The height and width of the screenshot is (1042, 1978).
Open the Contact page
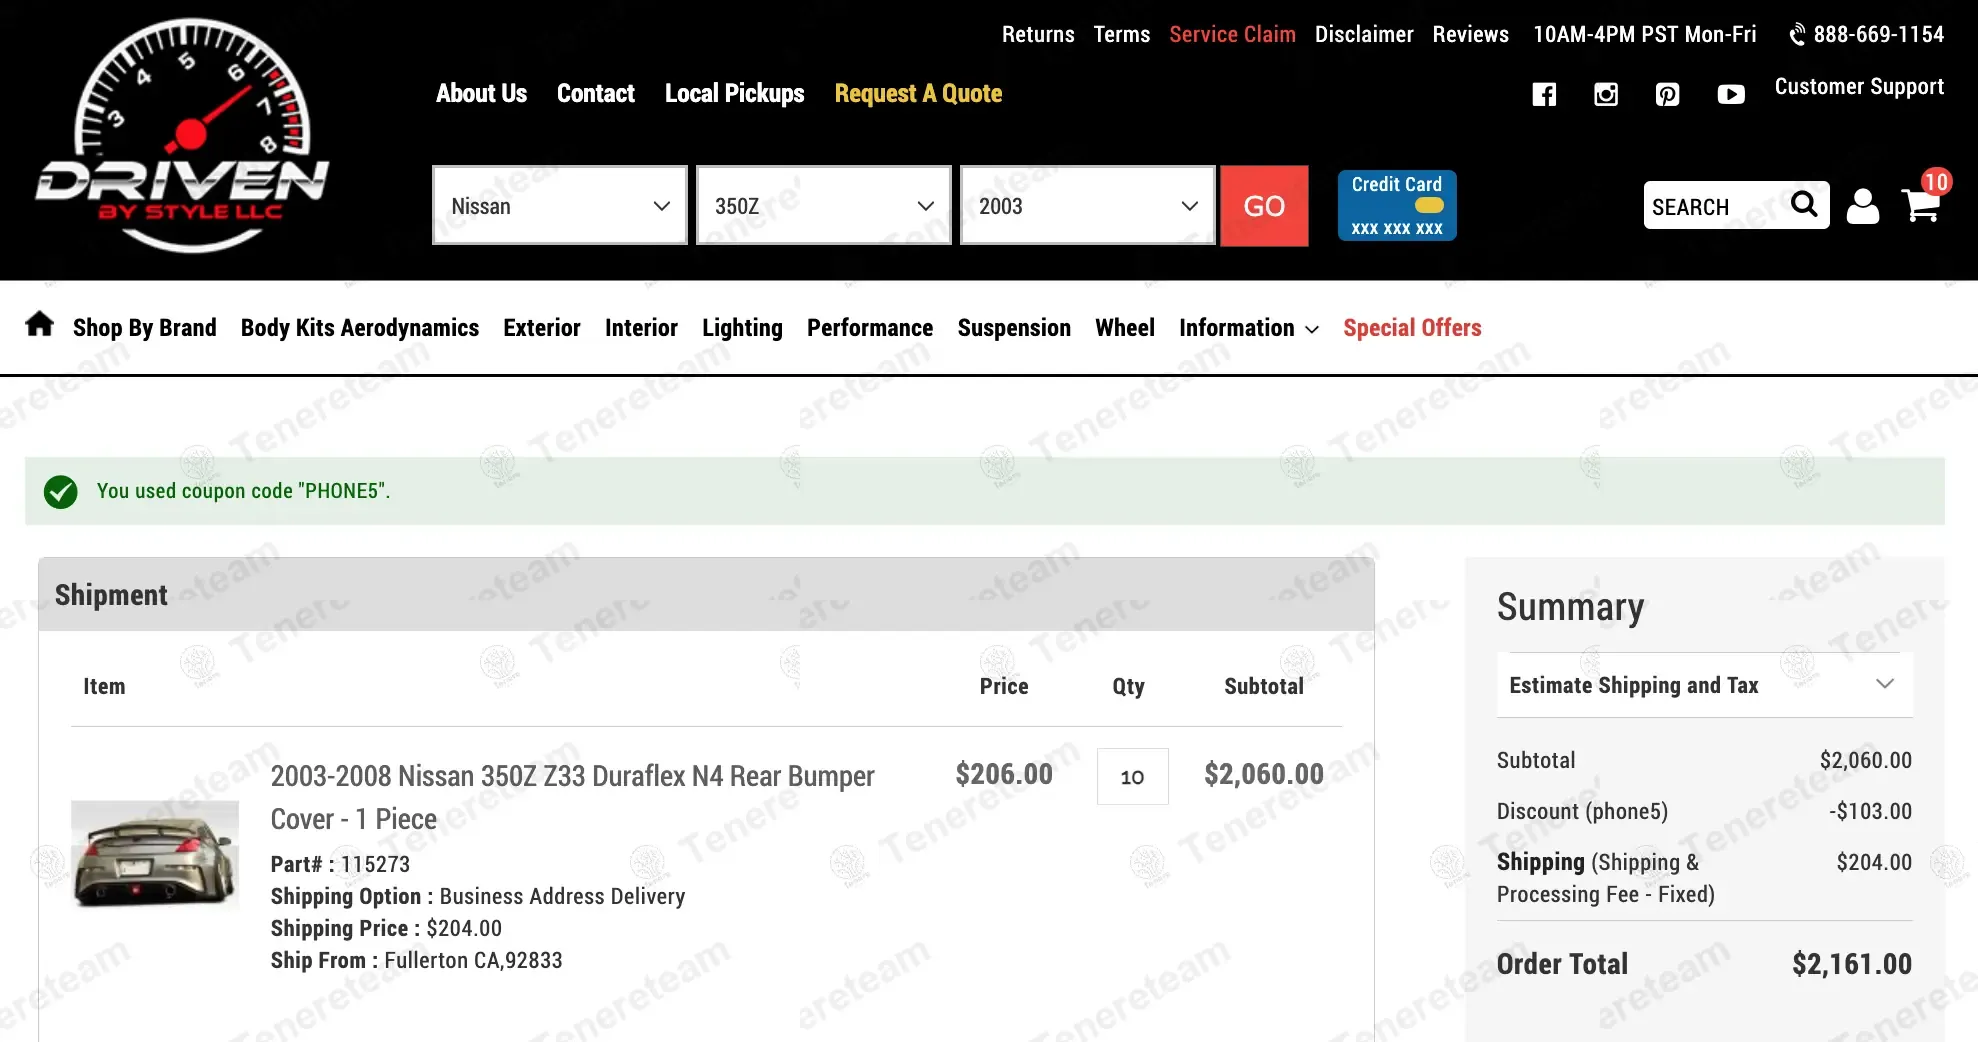coord(596,93)
